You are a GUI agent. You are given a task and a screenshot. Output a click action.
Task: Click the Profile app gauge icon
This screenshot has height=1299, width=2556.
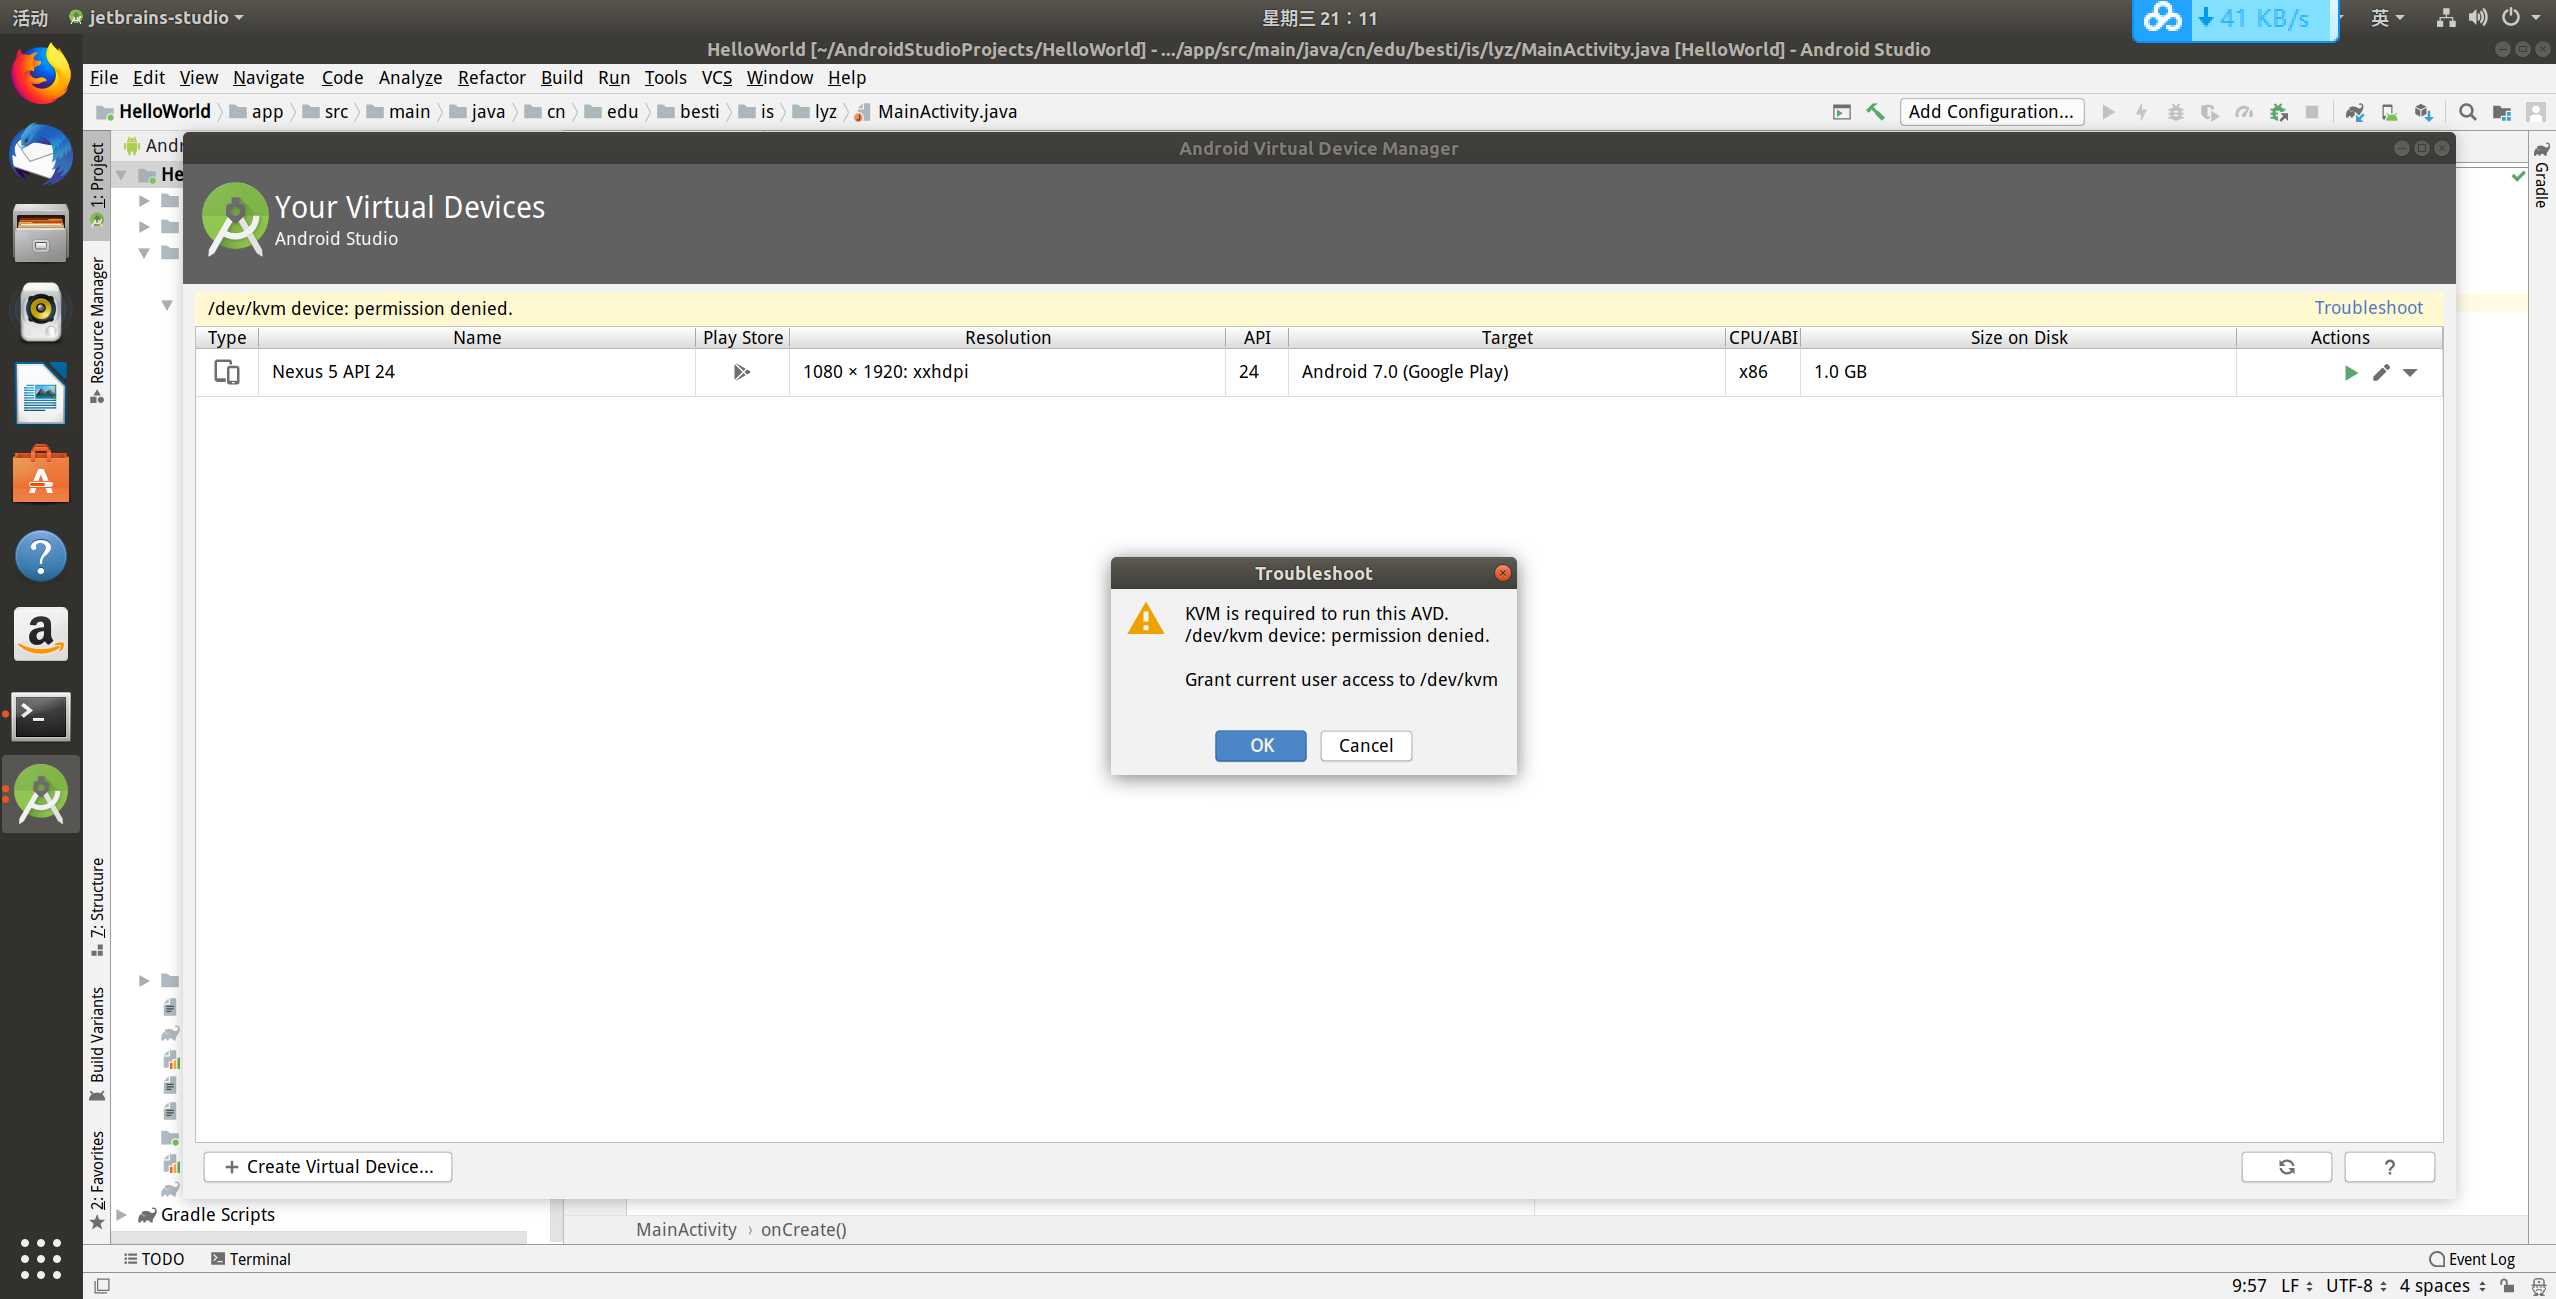2244,112
